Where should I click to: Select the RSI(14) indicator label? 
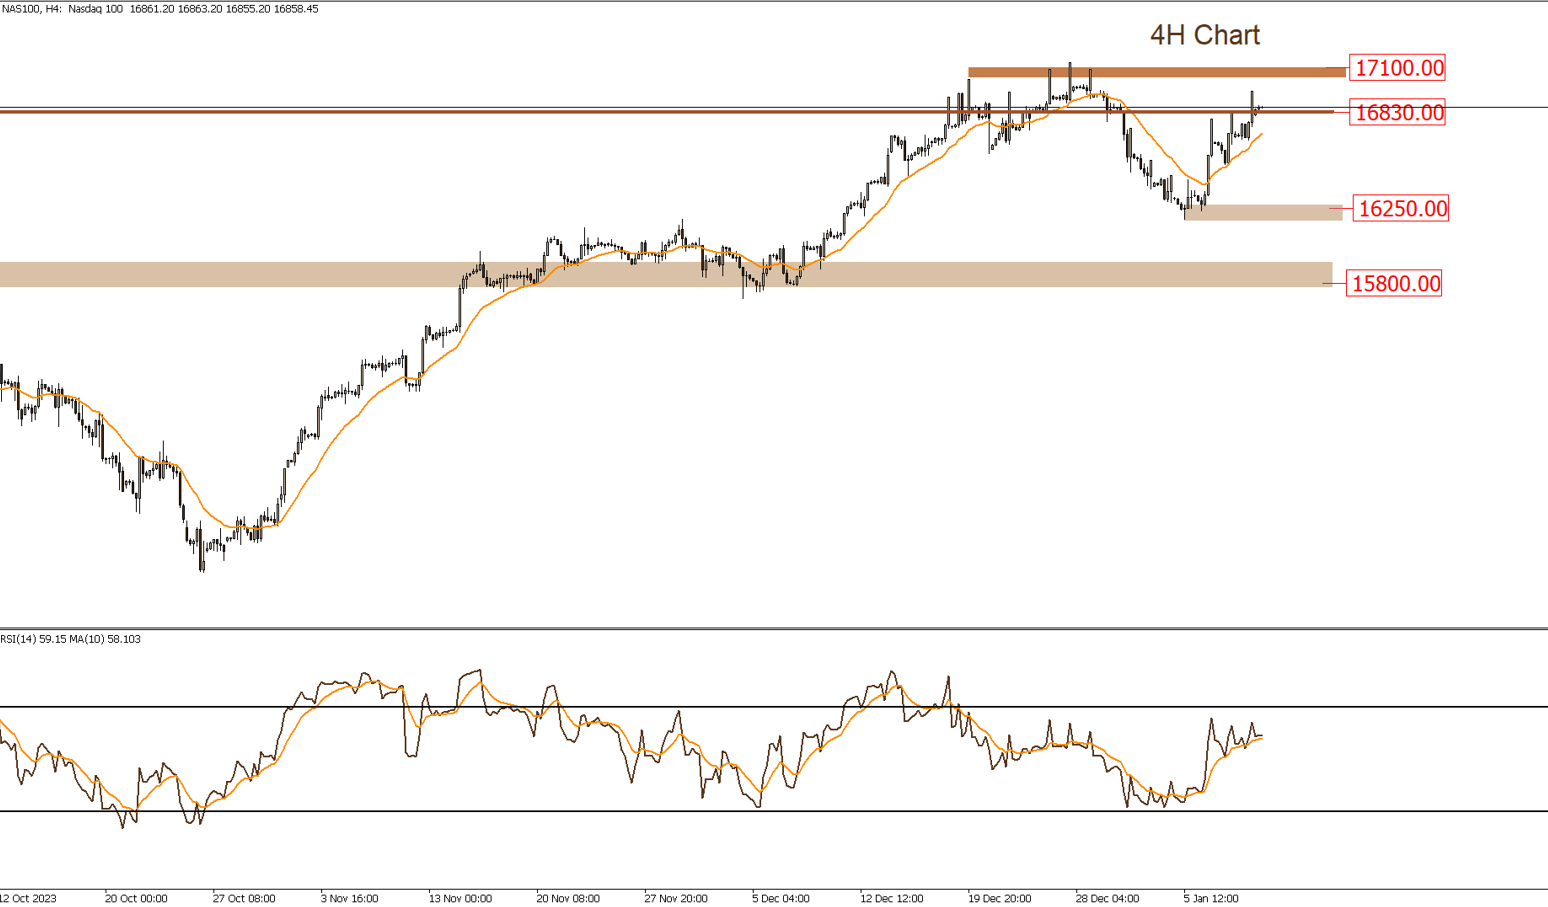tap(70, 639)
